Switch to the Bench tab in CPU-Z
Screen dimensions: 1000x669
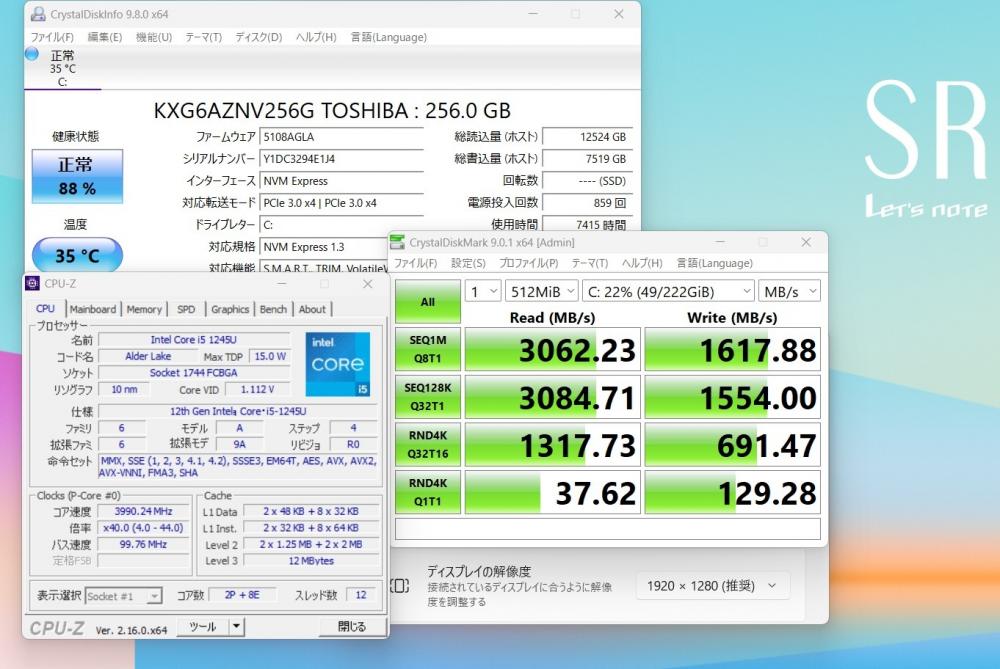pos(273,309)
